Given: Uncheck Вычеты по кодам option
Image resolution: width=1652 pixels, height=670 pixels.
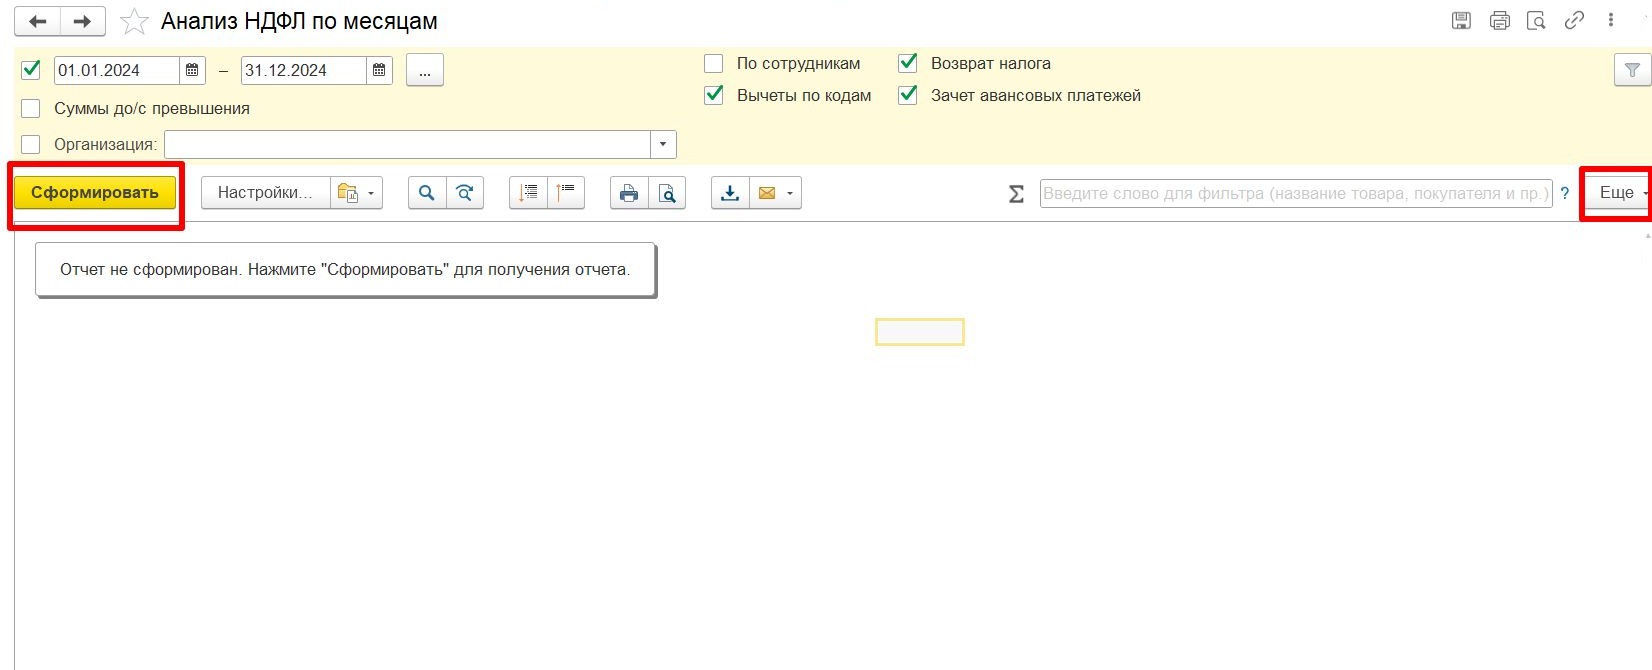Looking at the screenshot, I should (x=714, y=96).
